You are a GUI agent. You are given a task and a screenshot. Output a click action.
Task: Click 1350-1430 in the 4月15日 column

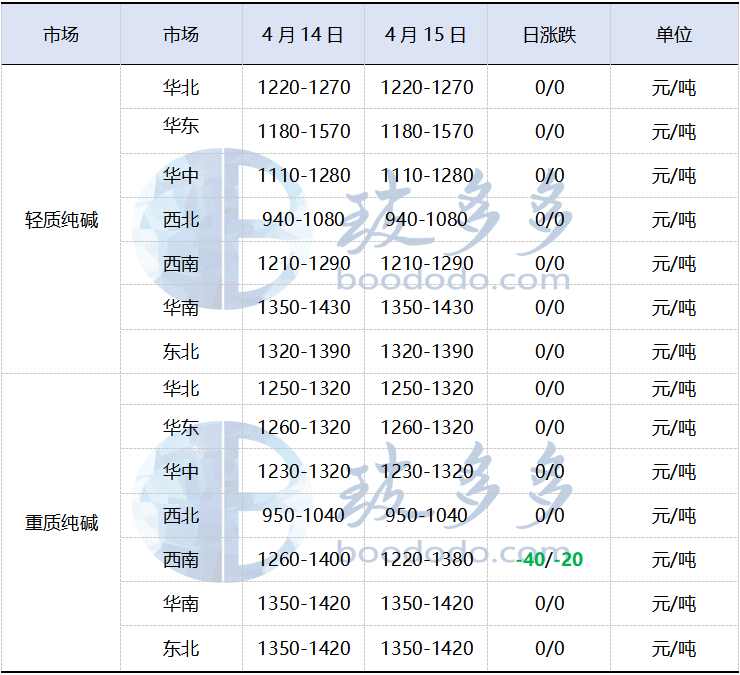point(426,308)
